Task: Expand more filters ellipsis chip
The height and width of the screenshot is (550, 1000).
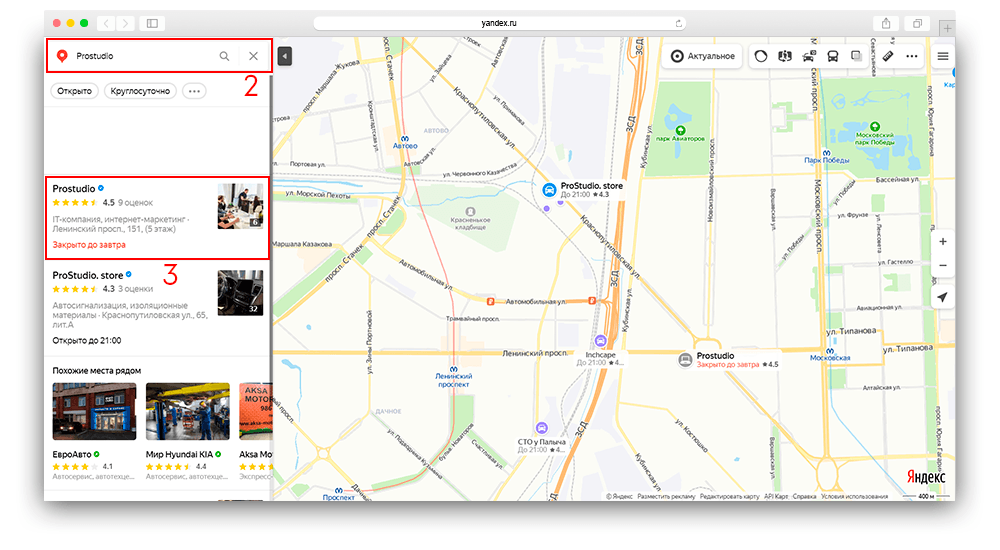Action: pos(195,91)
